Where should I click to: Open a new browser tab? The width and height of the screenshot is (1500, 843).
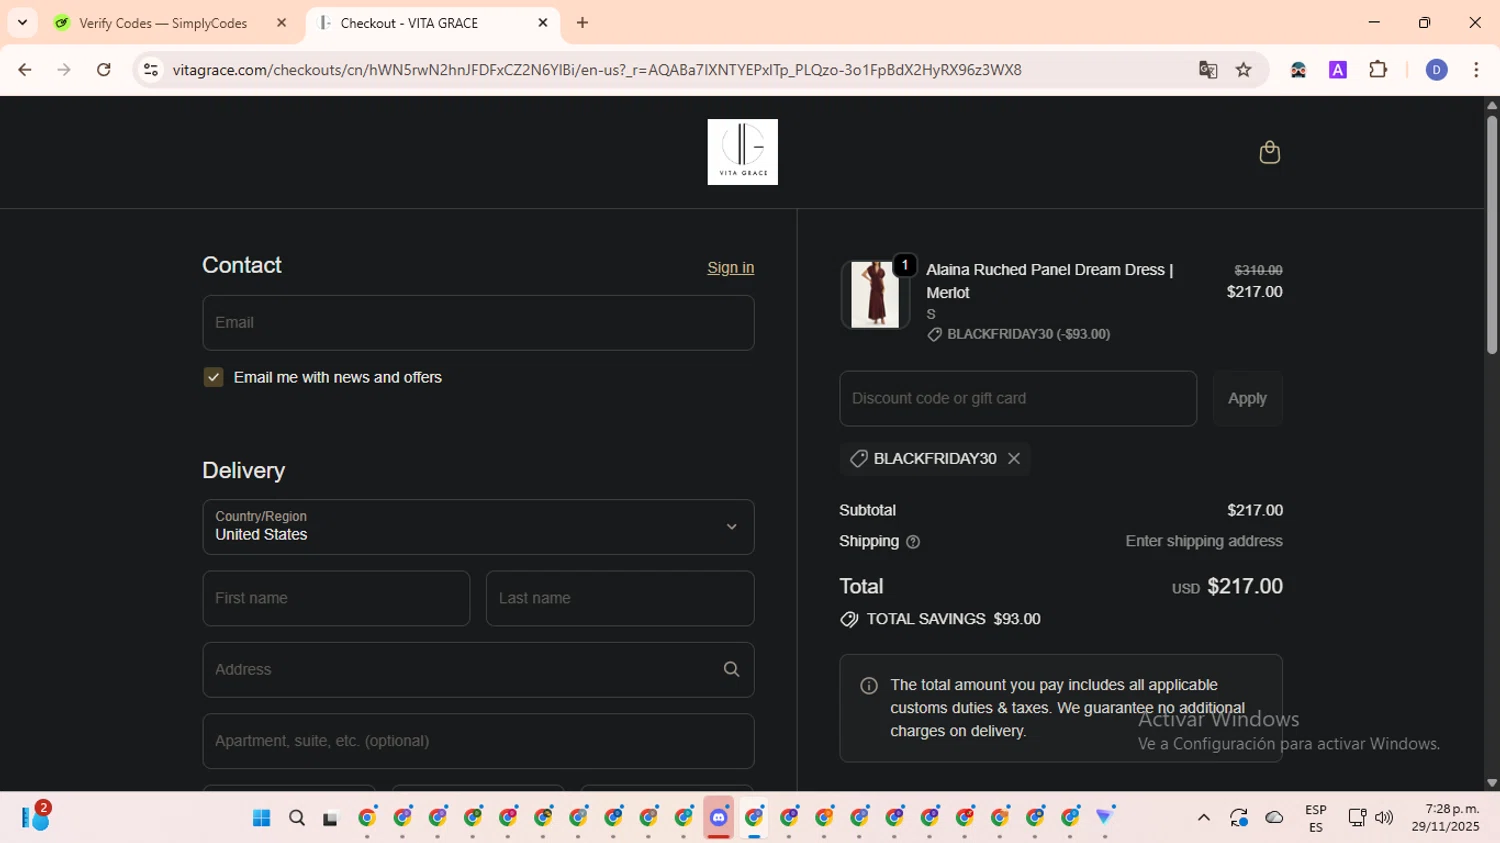pyautogui.click(x=583, y=22)
